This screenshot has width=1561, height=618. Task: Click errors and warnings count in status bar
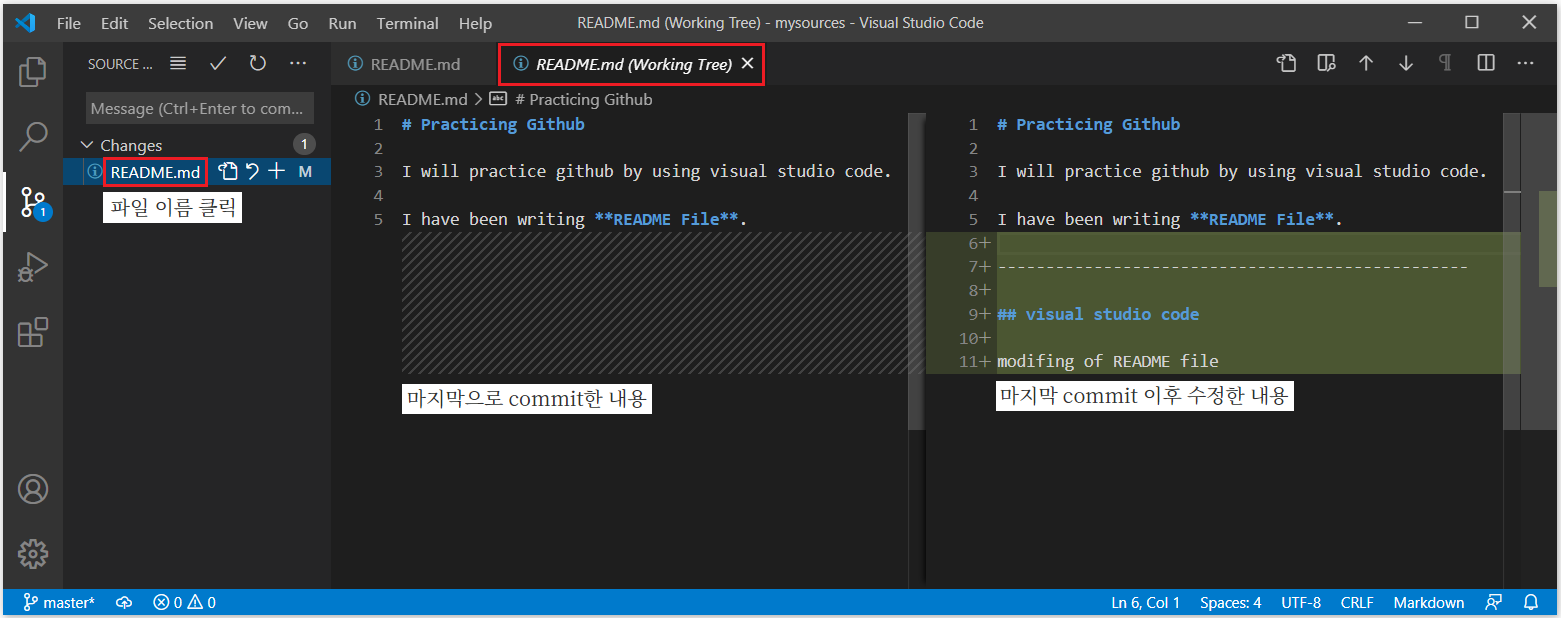pyautogui.click(x=184, y=602)
